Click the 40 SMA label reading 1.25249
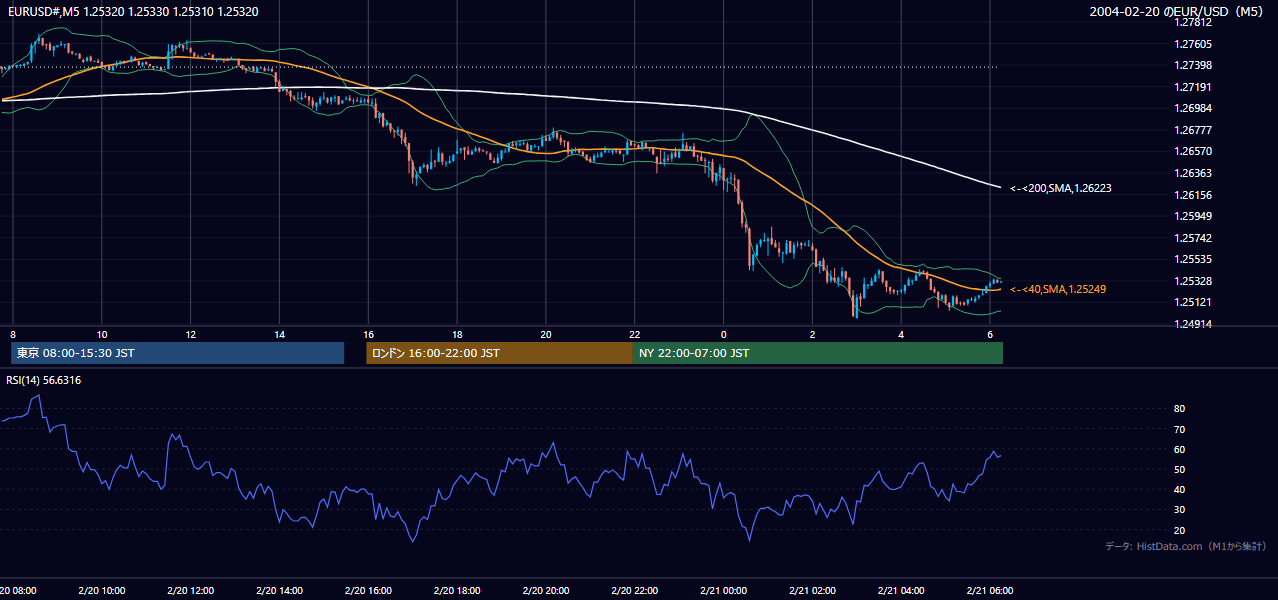Viewport: 1278px width, 600px height. [x=1057, y=289]
